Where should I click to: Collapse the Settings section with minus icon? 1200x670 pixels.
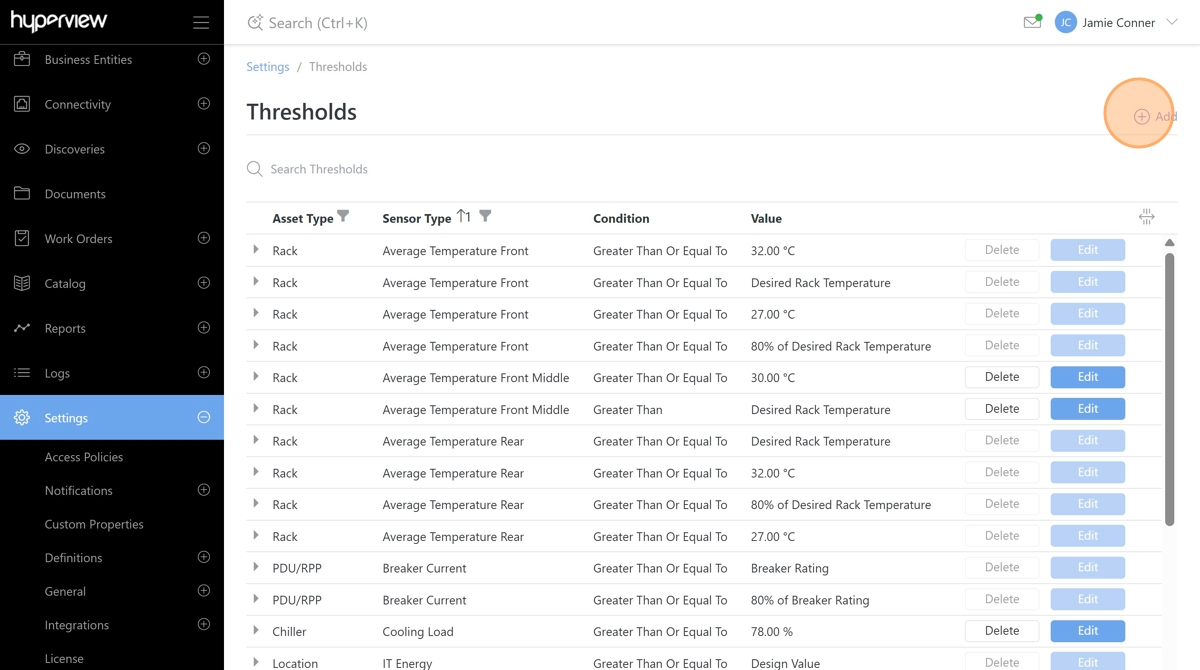(204, 417)
